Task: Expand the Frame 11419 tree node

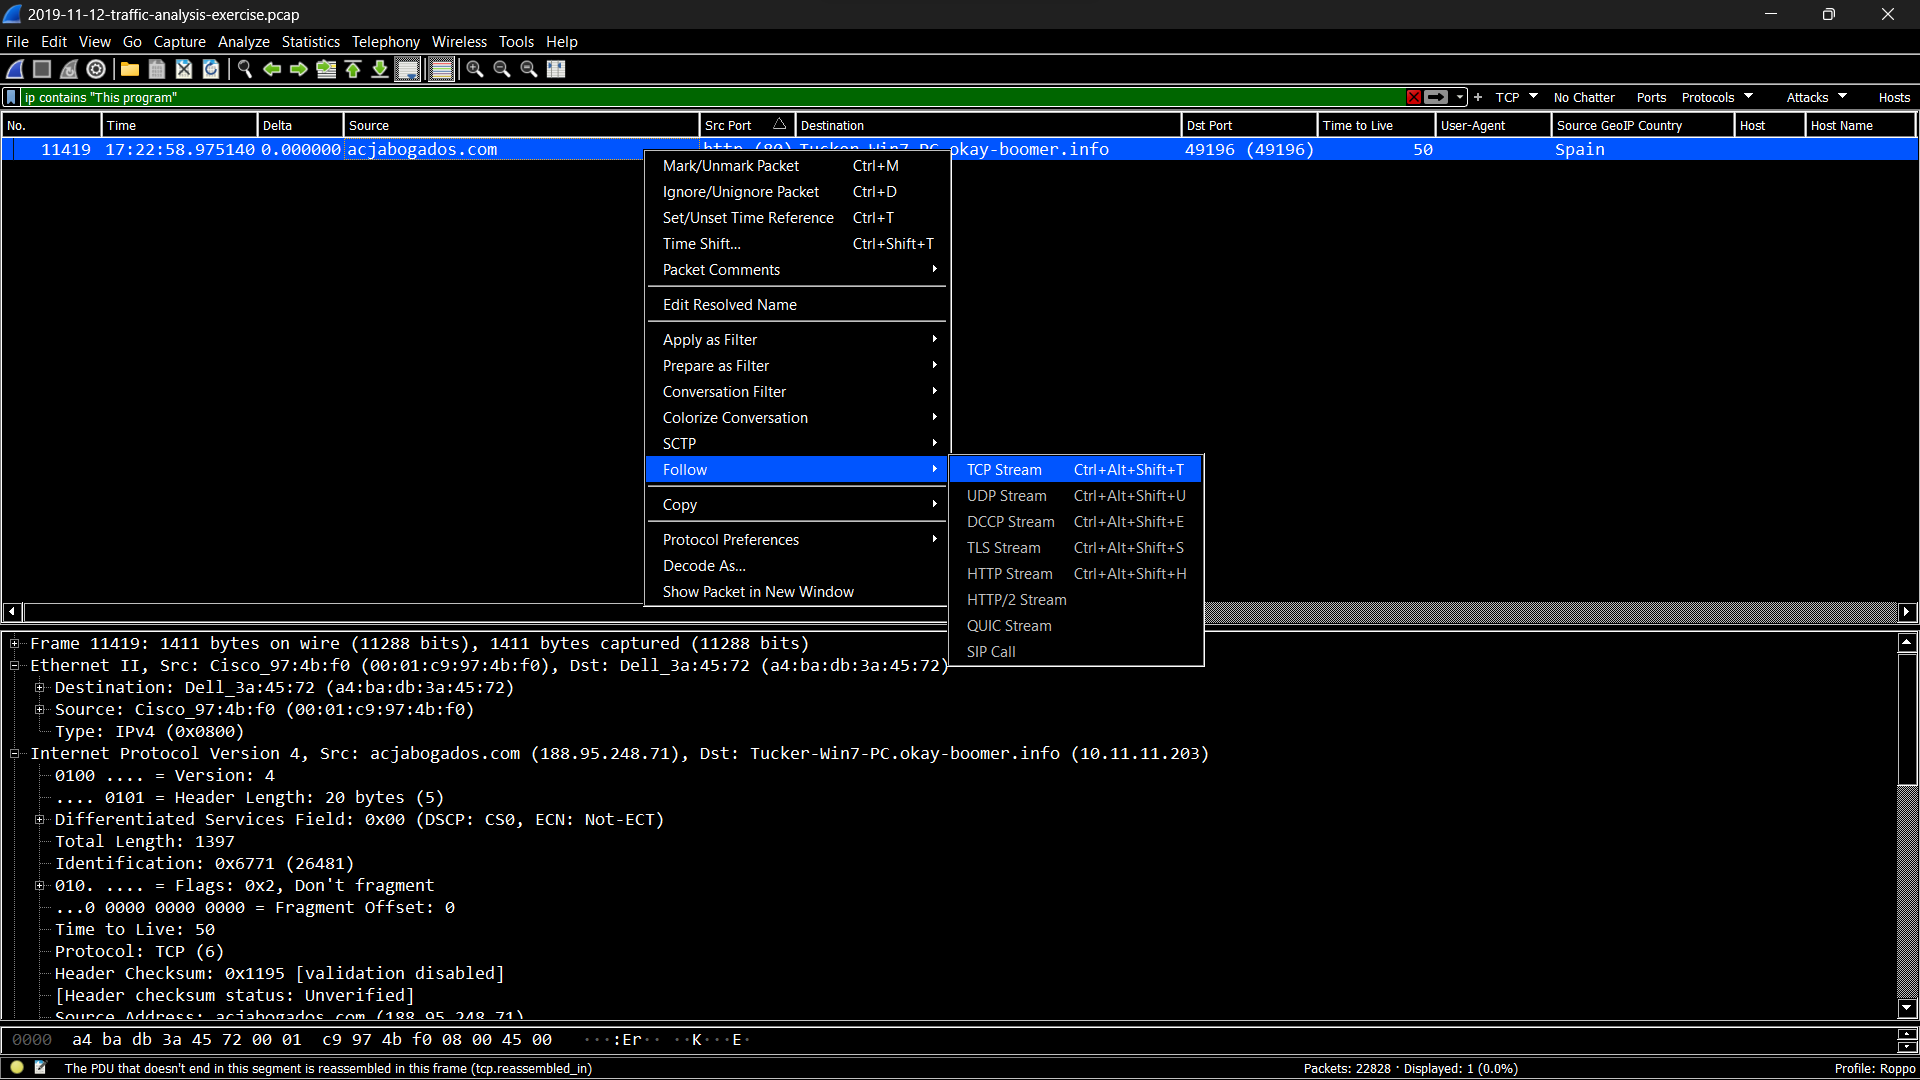Action: click(15, 644)
